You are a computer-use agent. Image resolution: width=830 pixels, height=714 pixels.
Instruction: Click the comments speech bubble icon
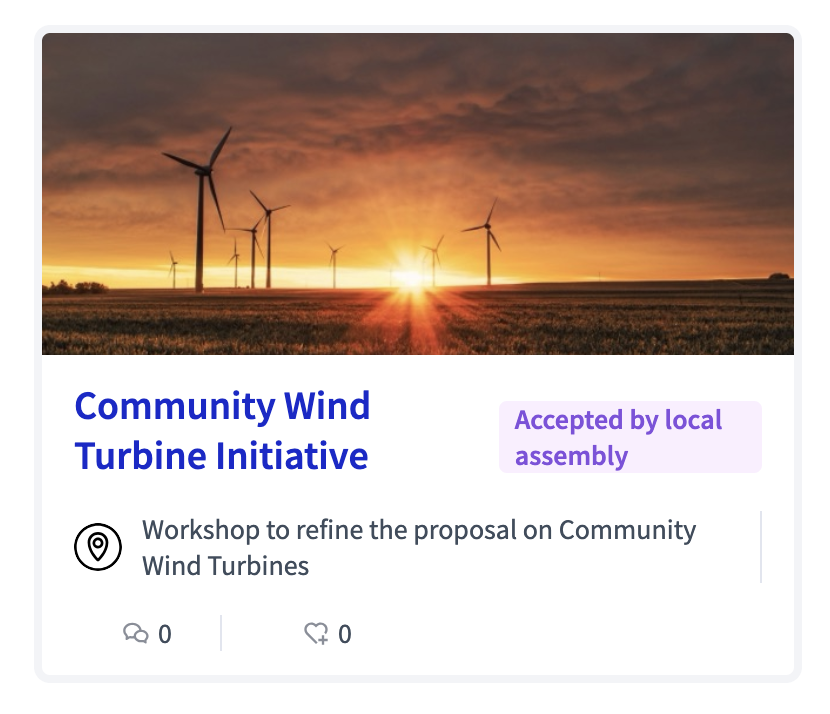coord(135,633)
